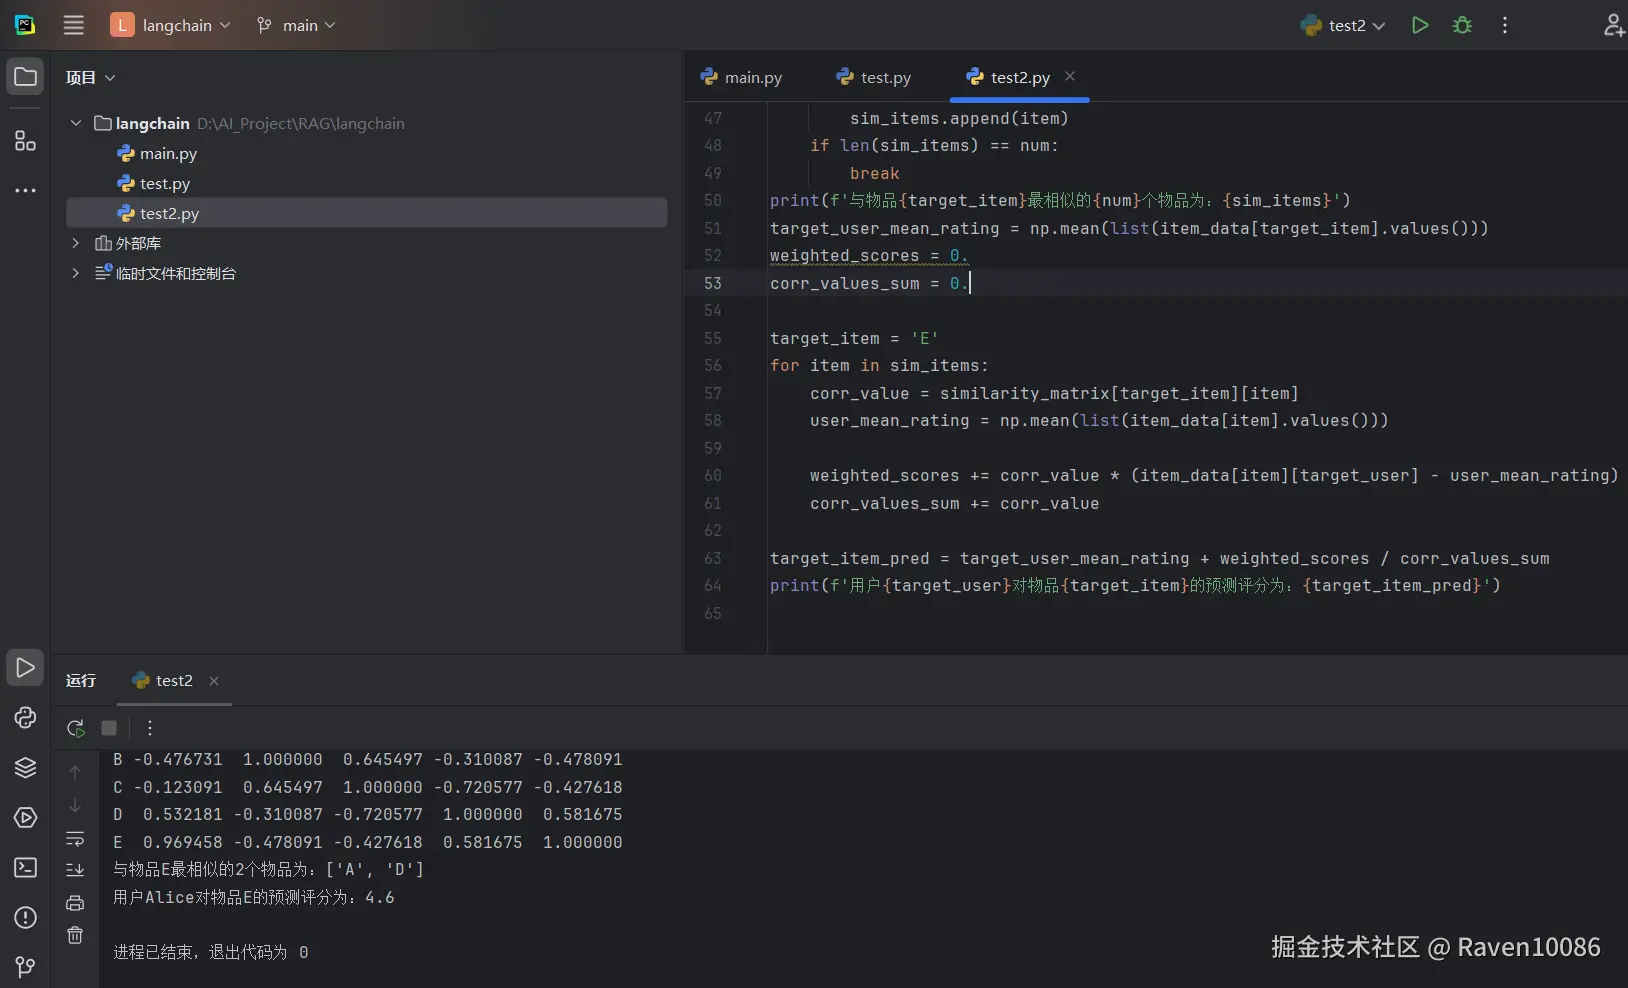
Task: Open the 项目 view dropdown
Action: pos(91,77)
